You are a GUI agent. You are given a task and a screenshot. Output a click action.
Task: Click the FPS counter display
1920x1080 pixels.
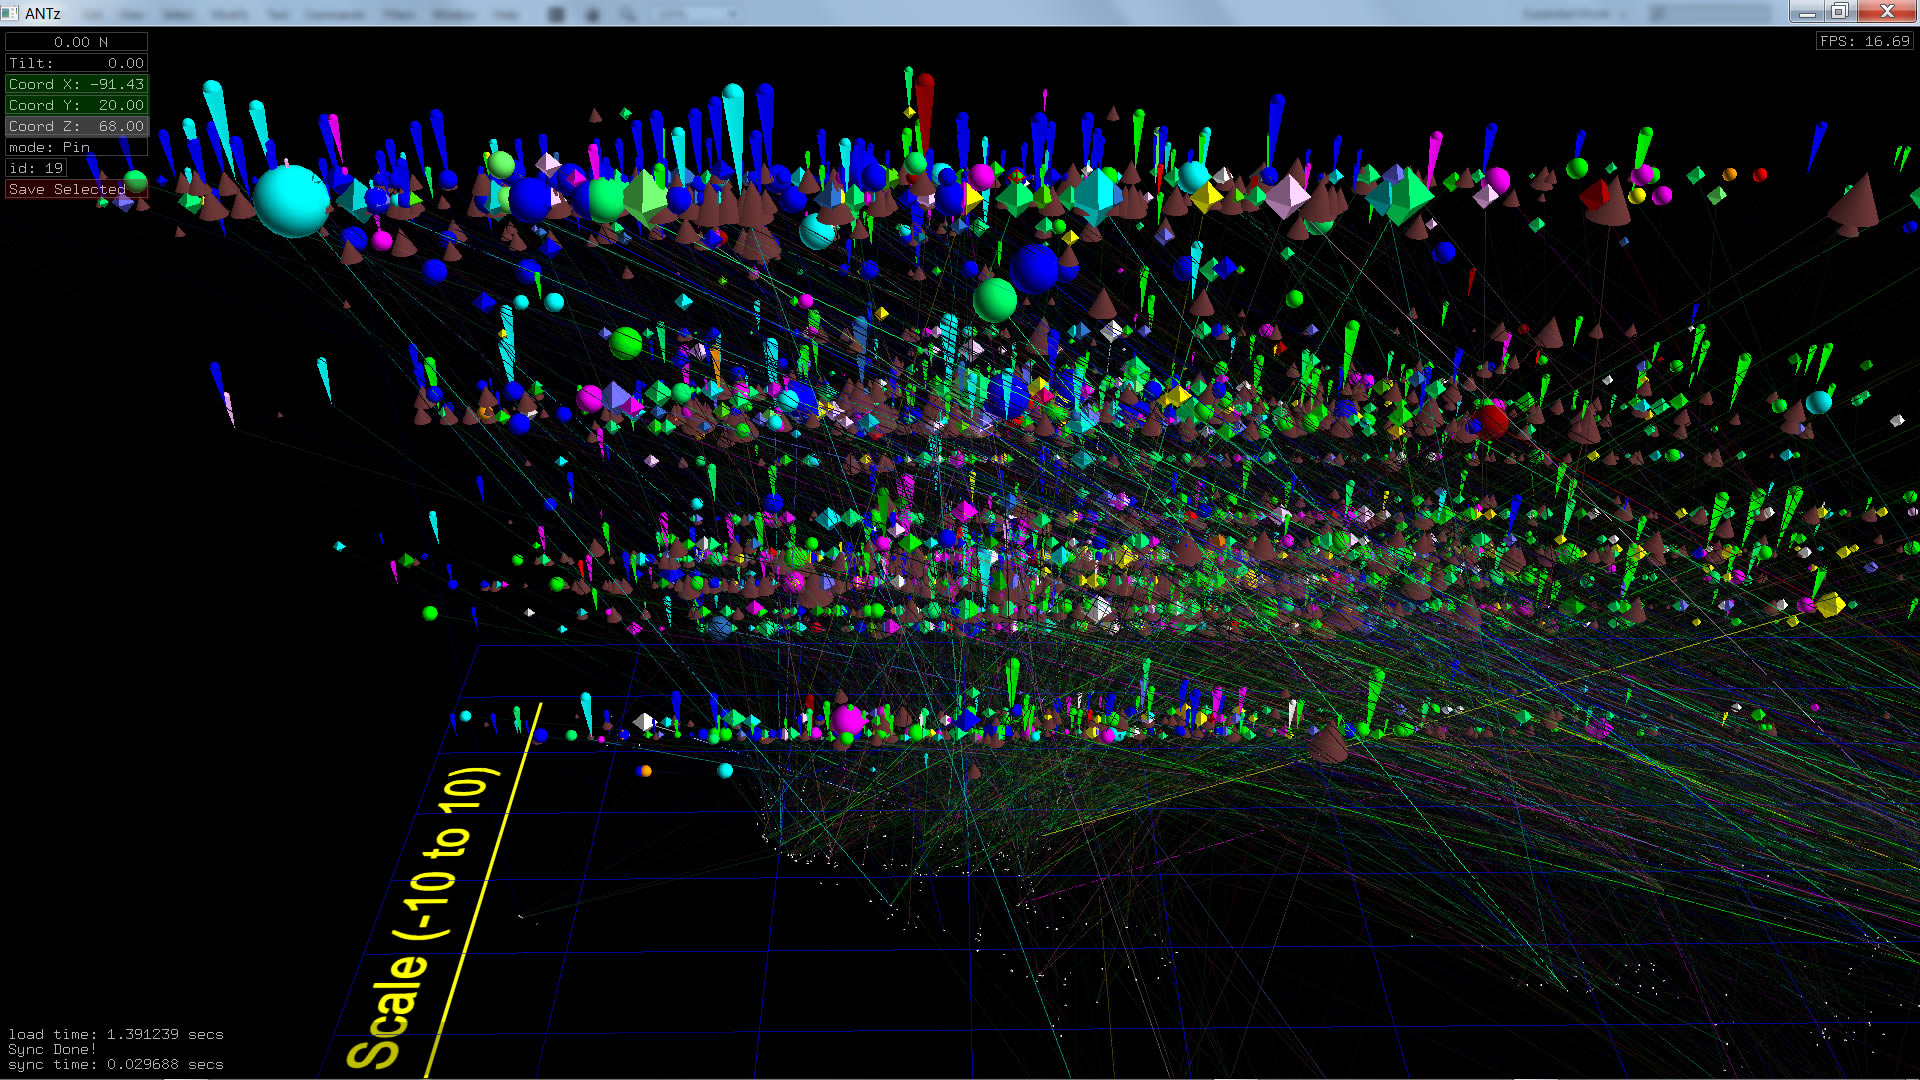point(1864,41)
